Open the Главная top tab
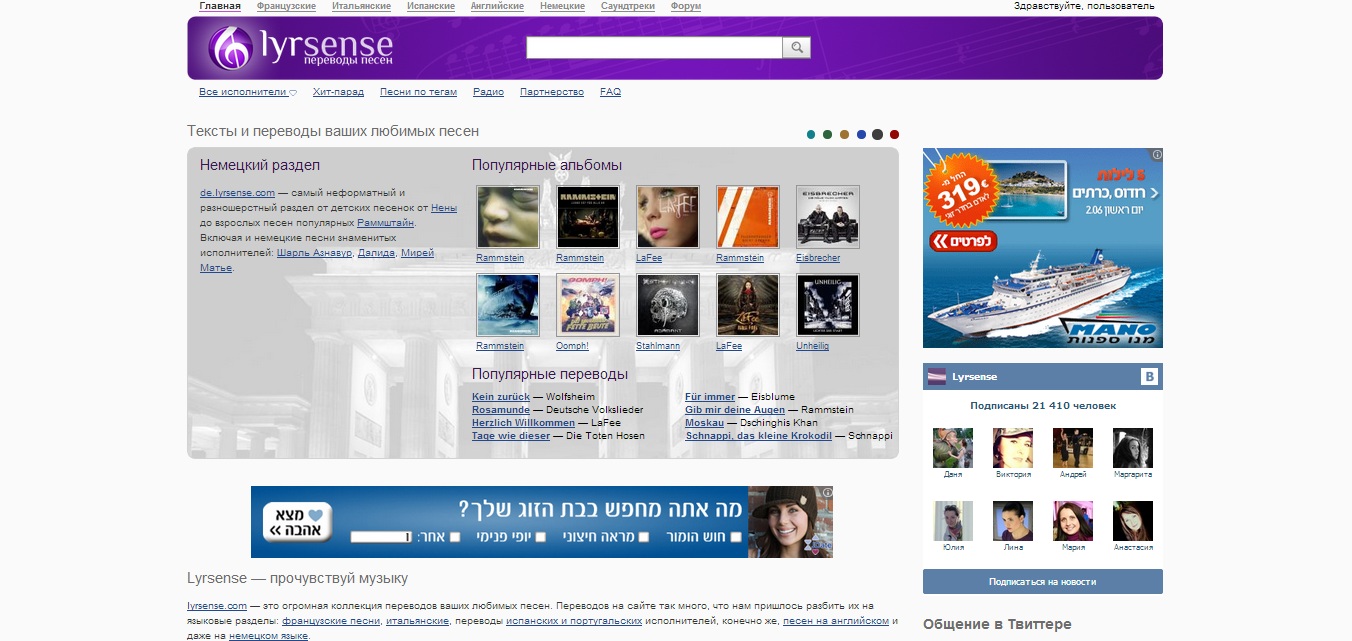This screenshot has height=641, width=1352. (x=220, y=6)
